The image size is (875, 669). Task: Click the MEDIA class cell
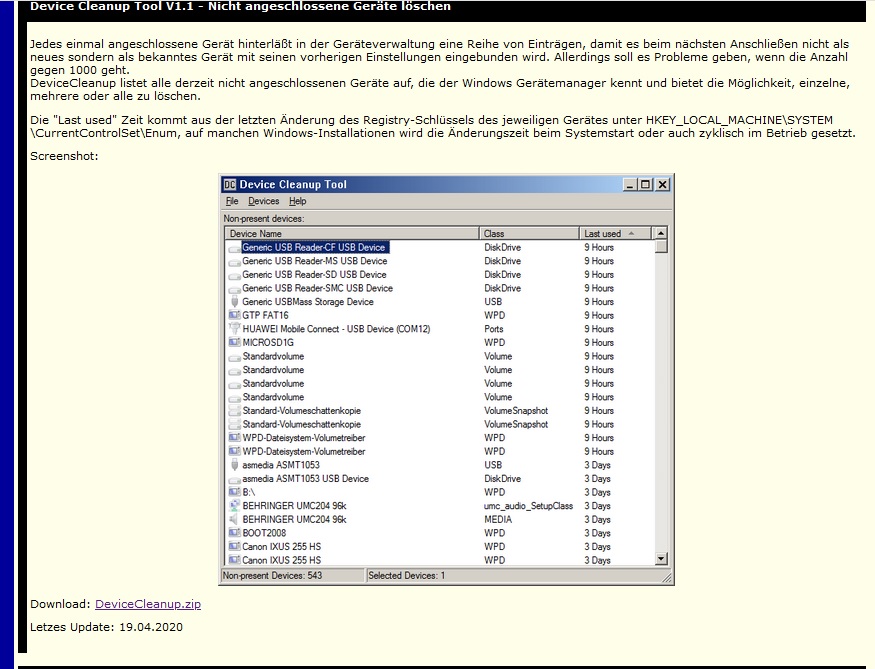coord(498,519)
